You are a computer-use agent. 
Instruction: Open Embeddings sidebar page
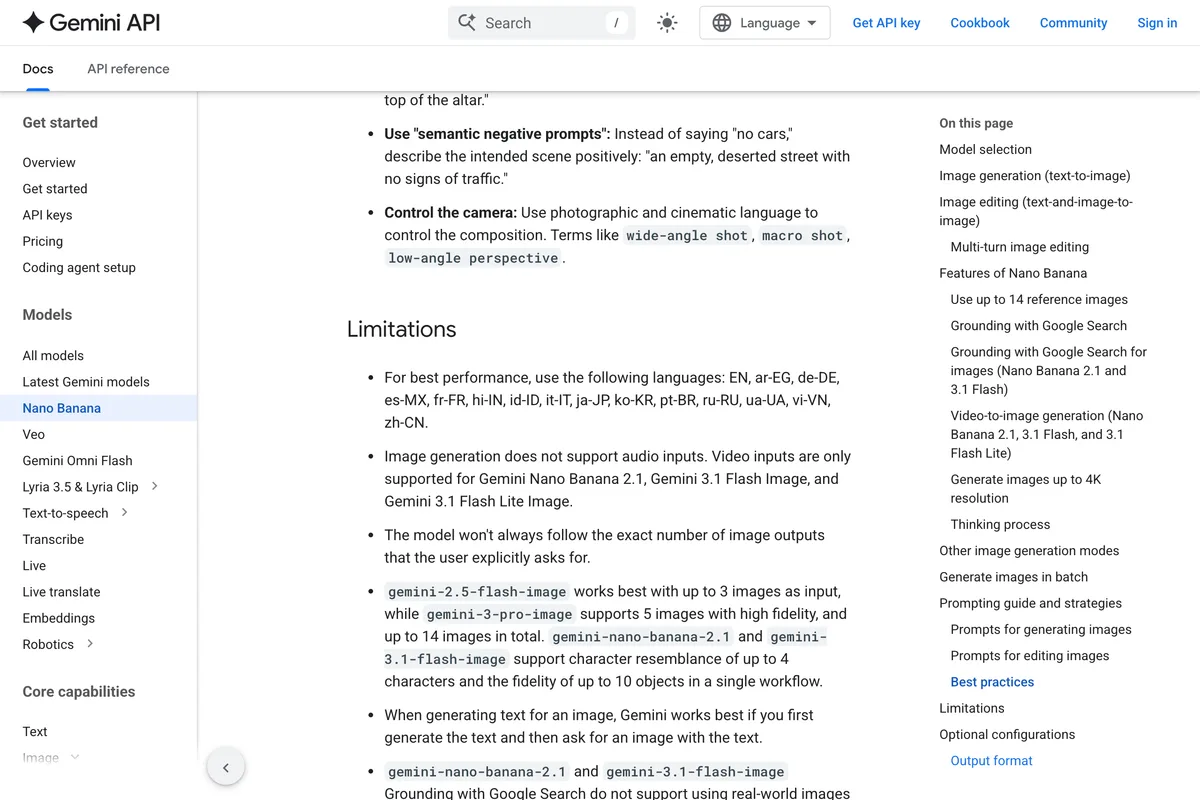point(59,618)
